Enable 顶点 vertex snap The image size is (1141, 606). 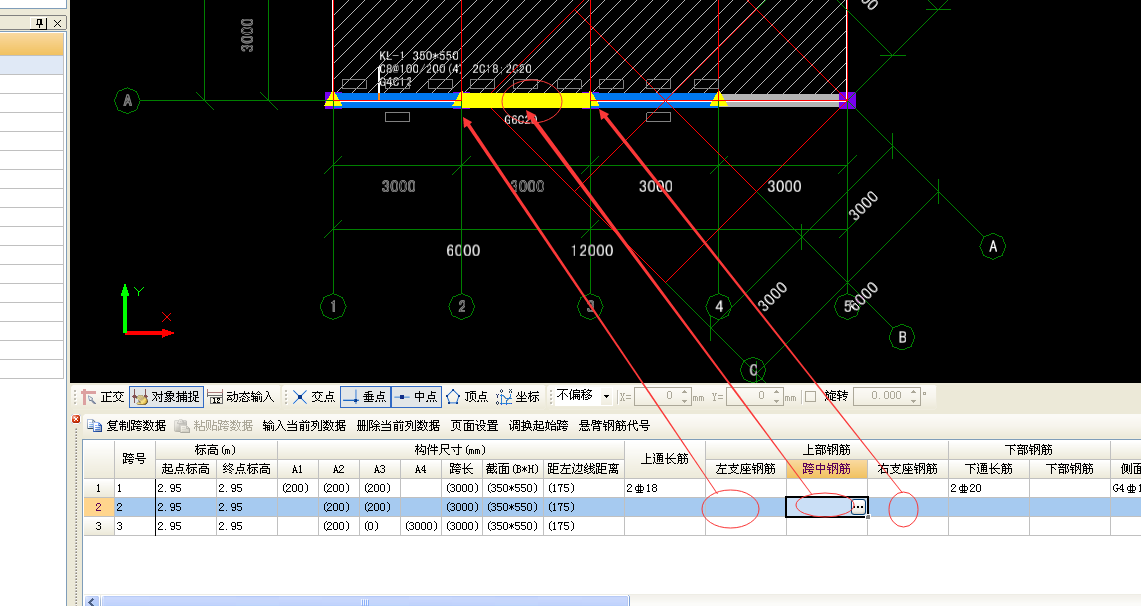tap(467, 396)
